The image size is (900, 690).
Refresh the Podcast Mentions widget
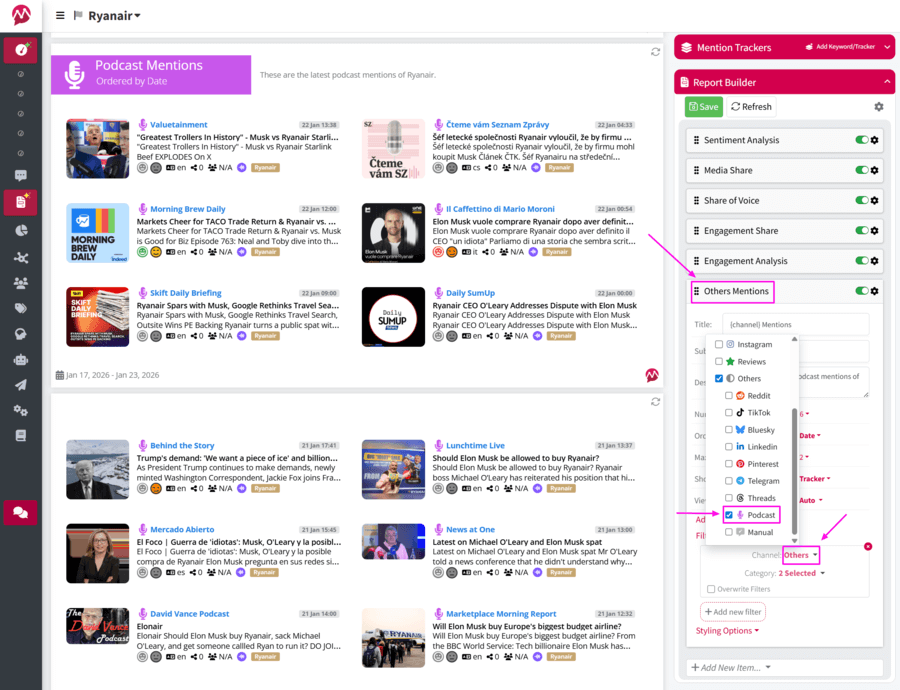tap(655, 52)
